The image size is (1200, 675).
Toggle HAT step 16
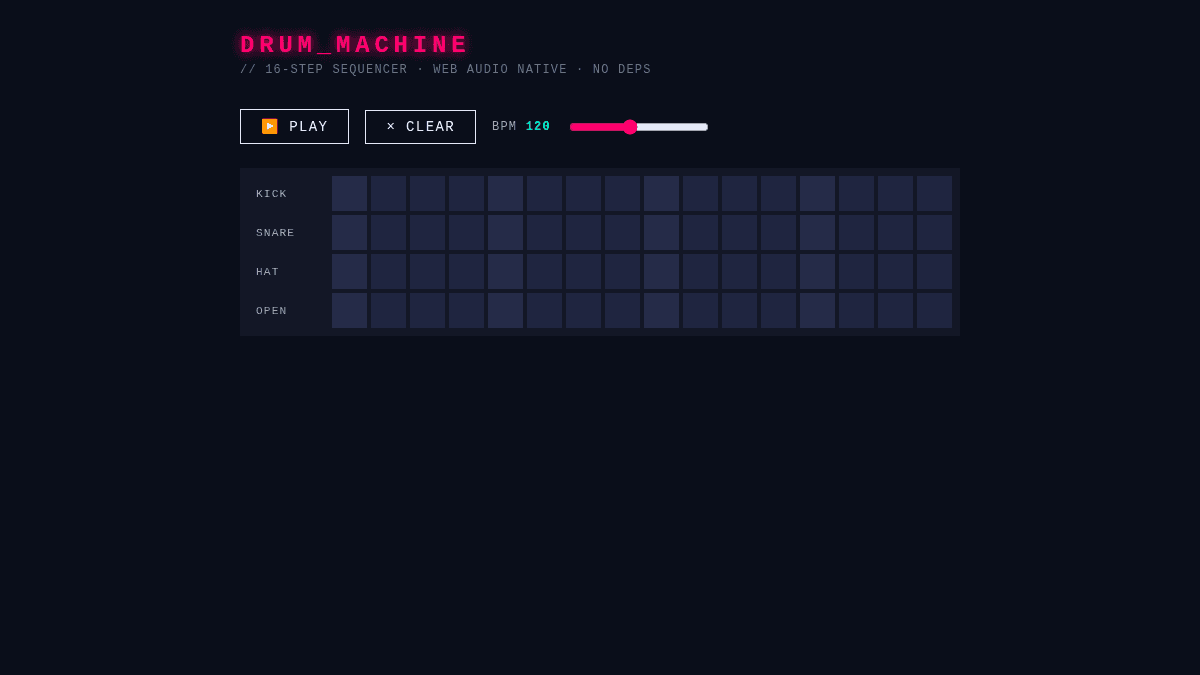tap(934, 271)
